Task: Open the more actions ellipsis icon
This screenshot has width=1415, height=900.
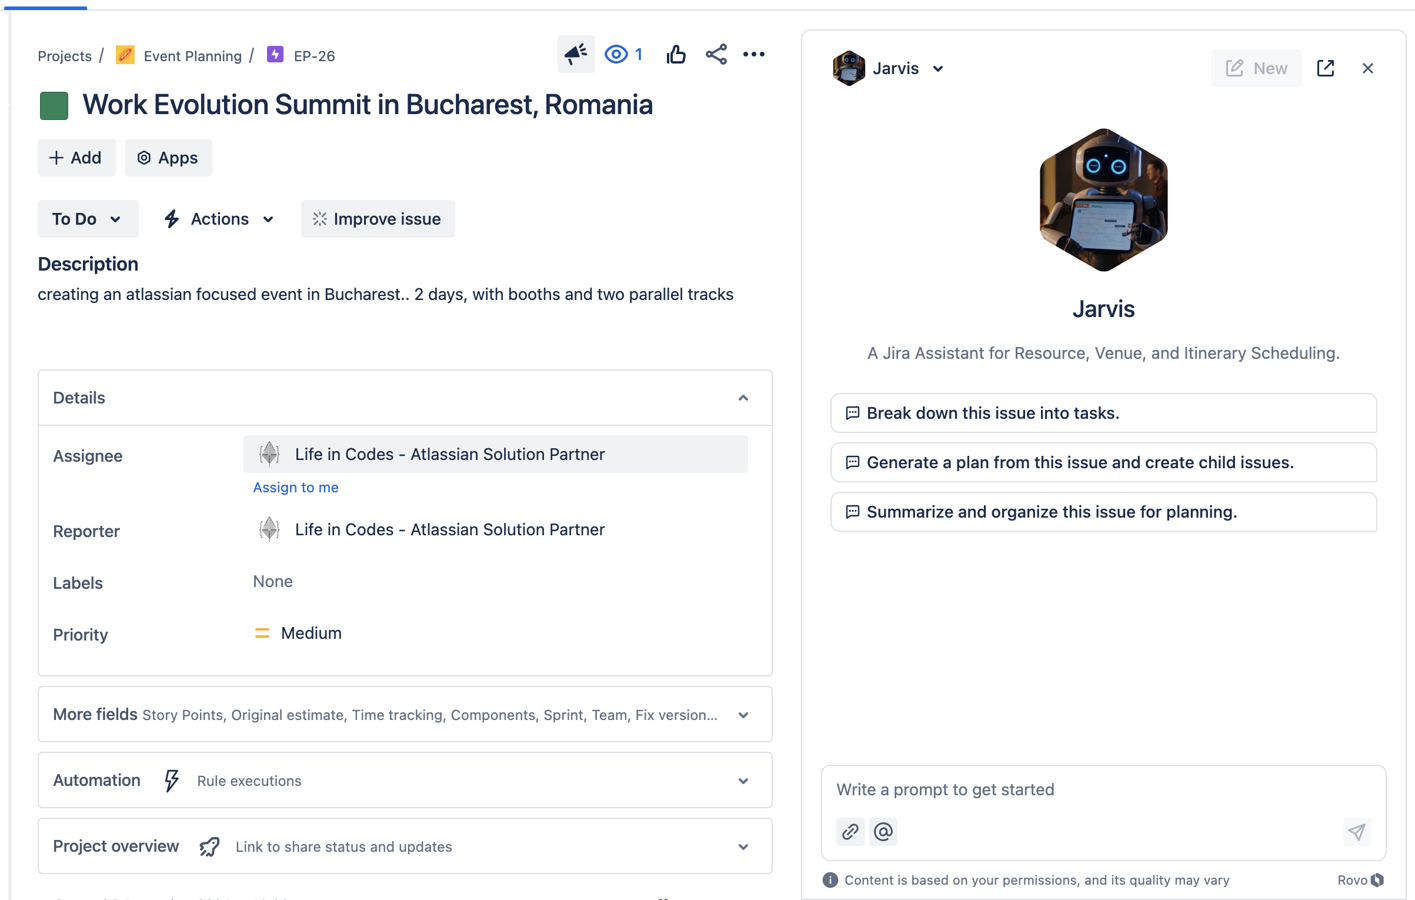Action: coord(754,54)
